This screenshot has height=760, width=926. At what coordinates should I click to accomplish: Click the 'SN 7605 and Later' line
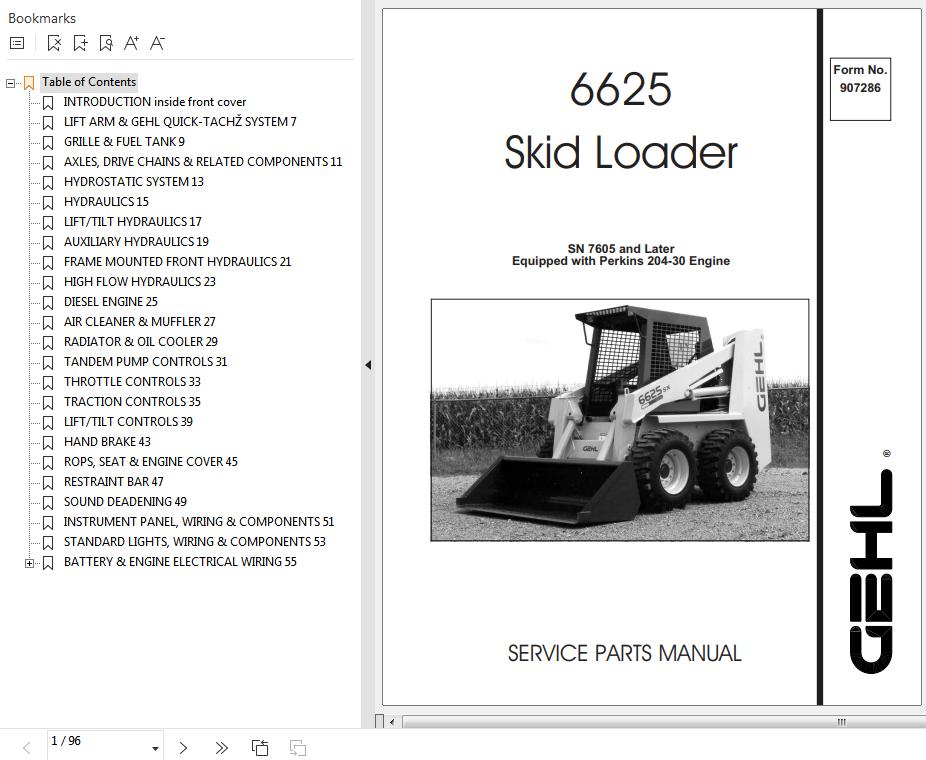(621, 249)
